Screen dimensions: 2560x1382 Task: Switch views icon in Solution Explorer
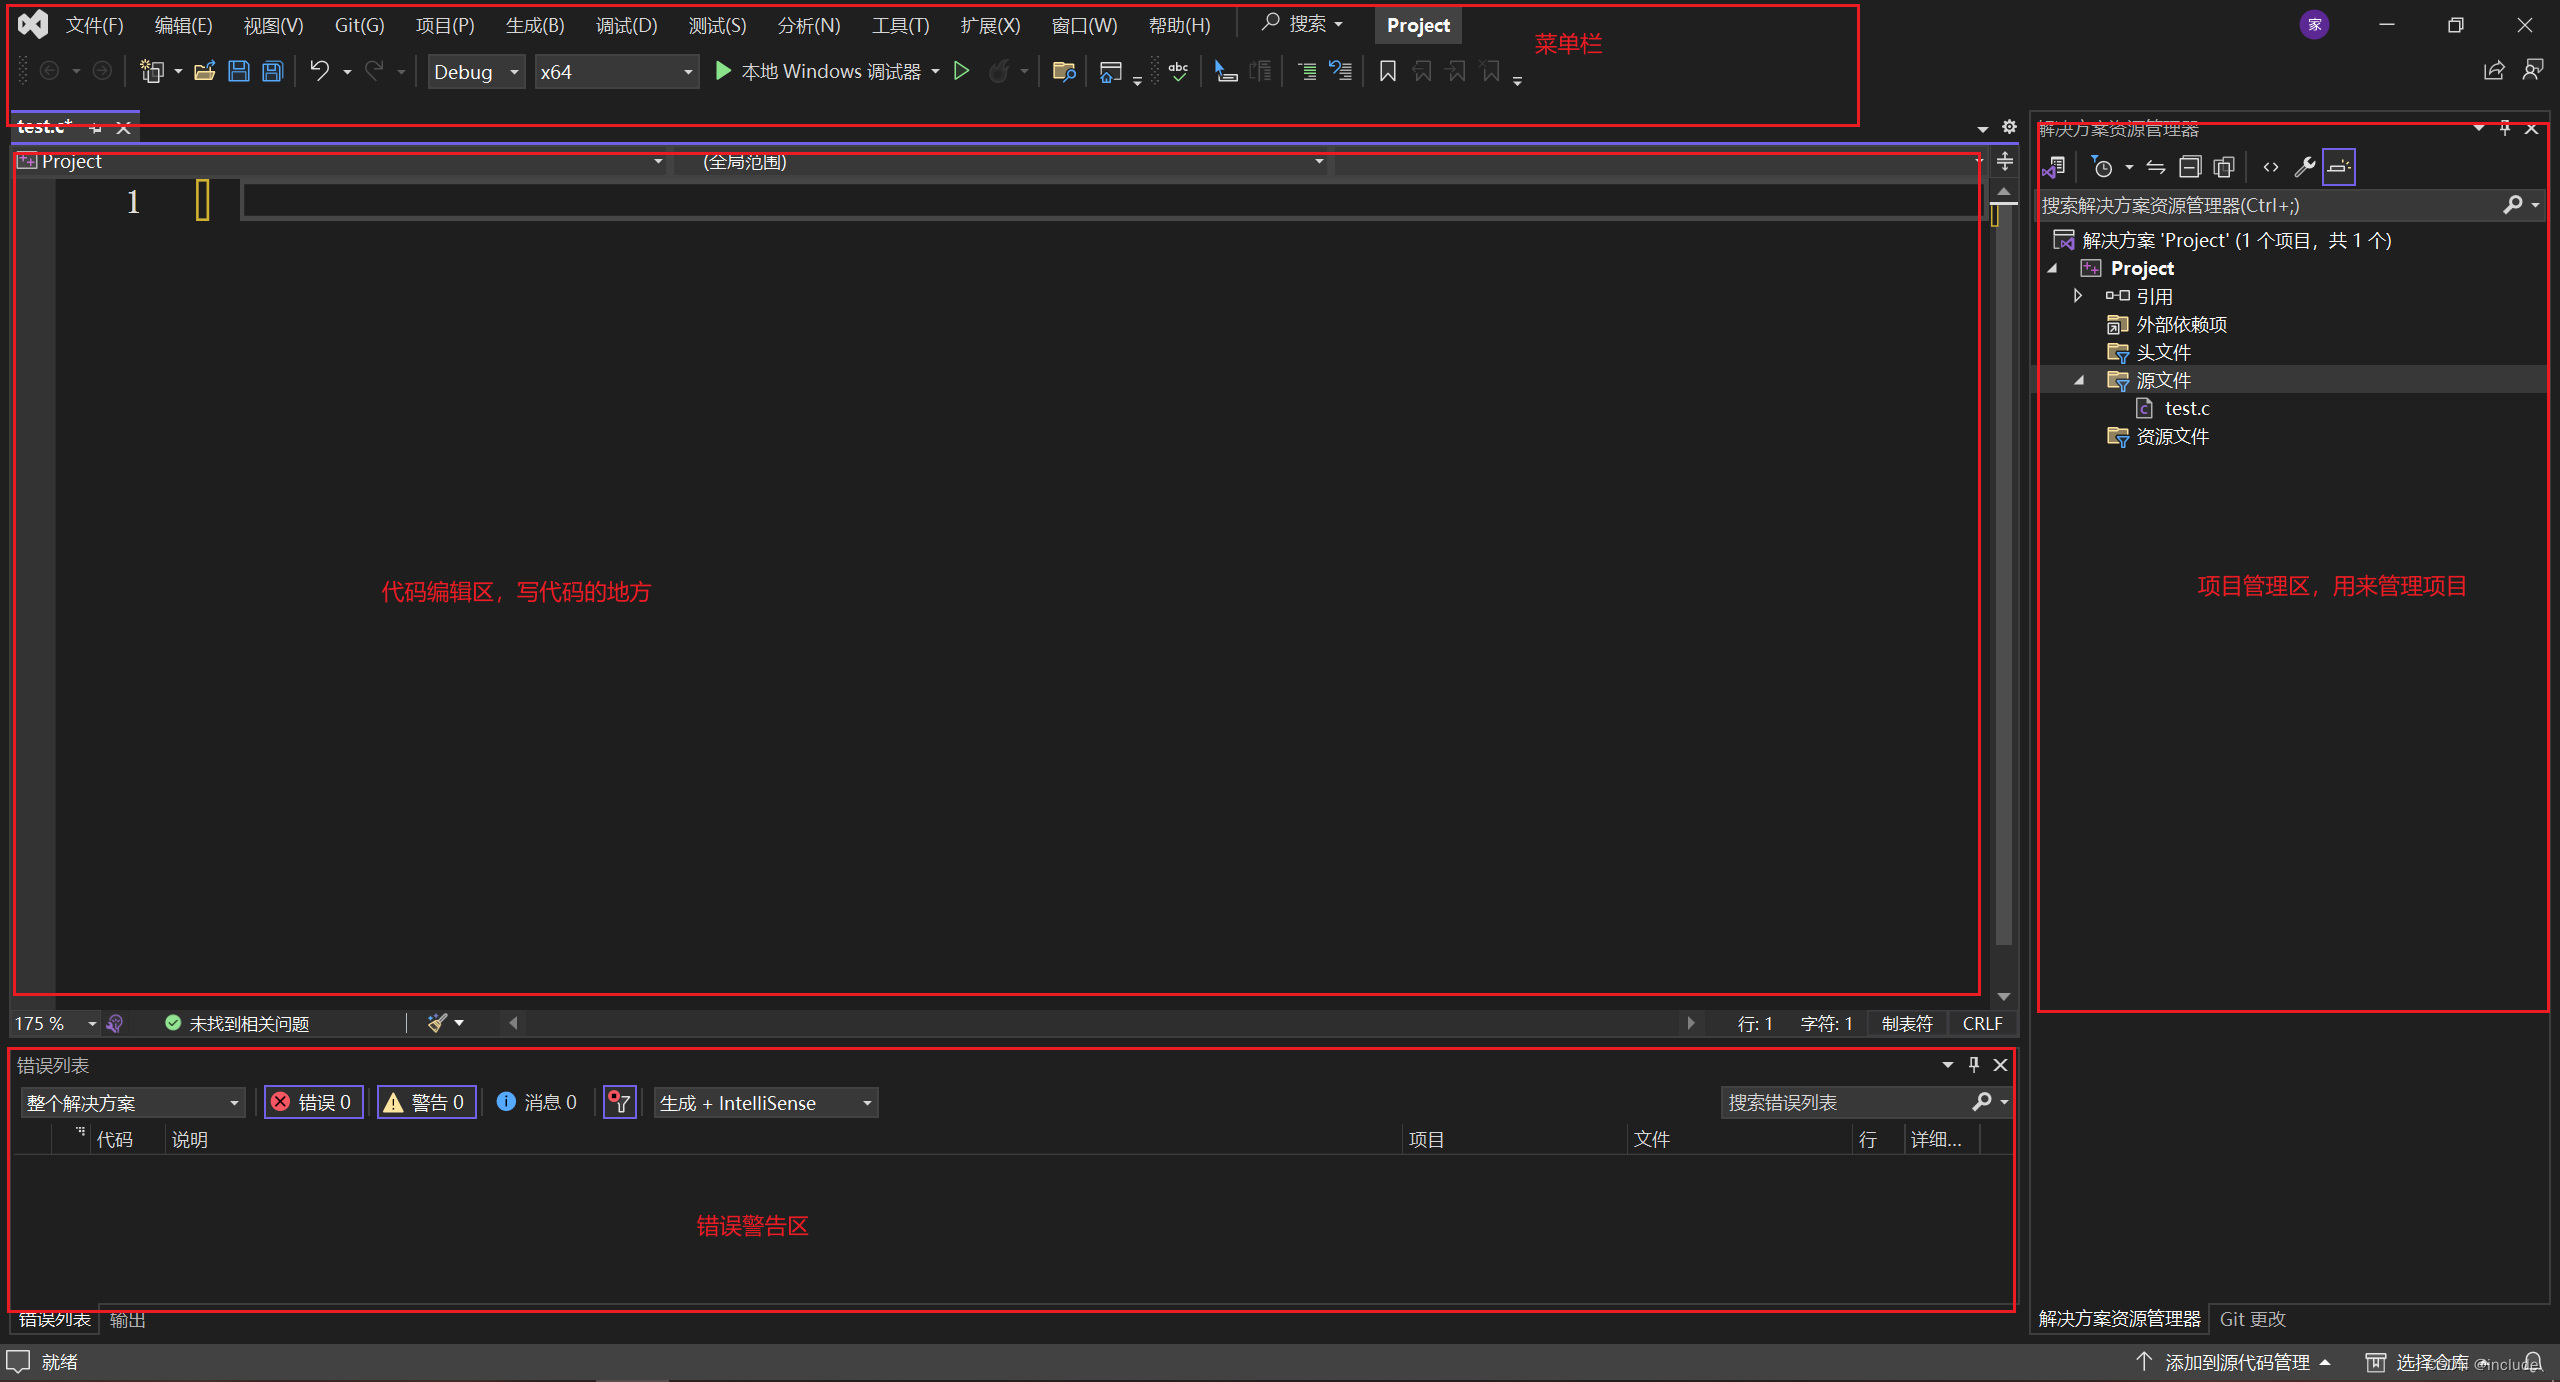[x=2055, y=167]
